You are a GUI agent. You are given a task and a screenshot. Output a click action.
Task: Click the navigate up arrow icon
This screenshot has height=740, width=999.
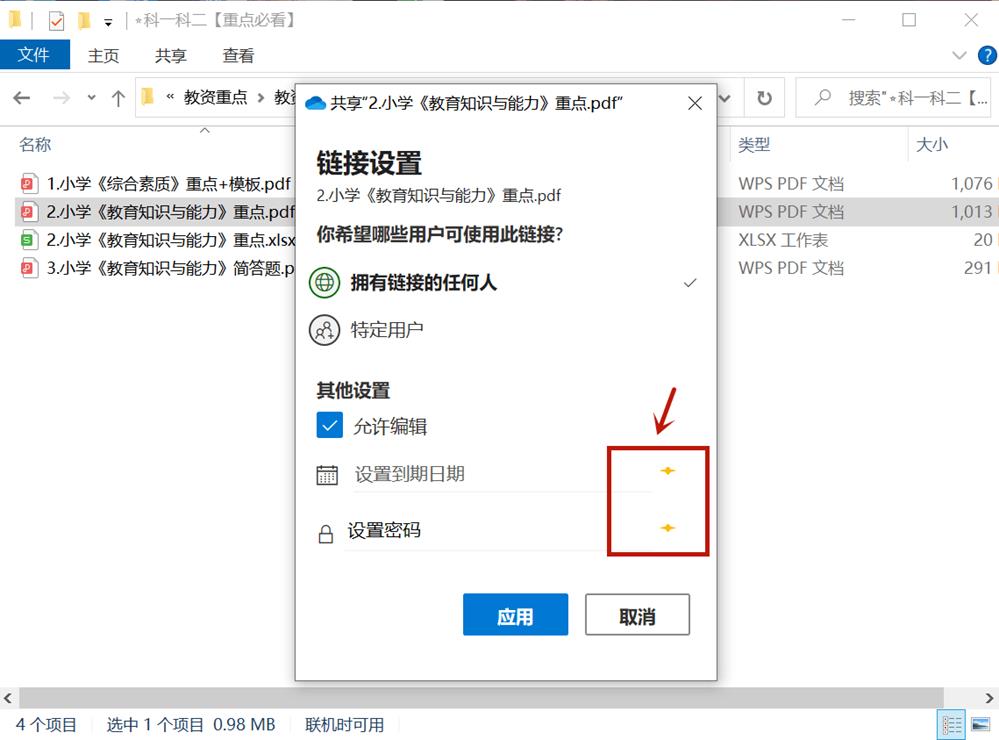(x=119, y=98)
